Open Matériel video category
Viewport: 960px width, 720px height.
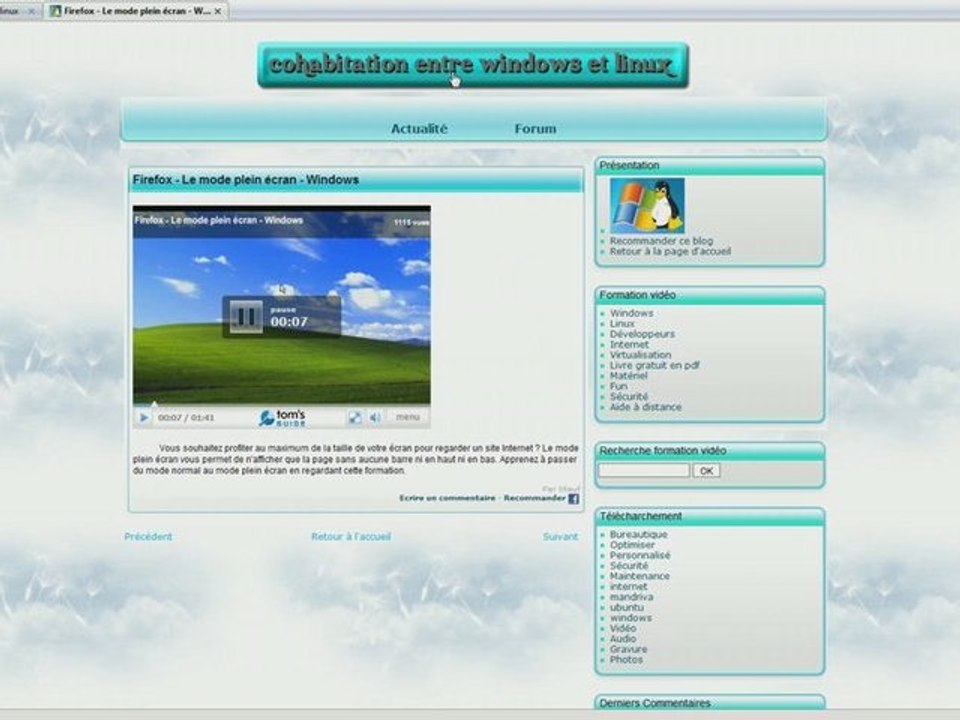[628, 375]
